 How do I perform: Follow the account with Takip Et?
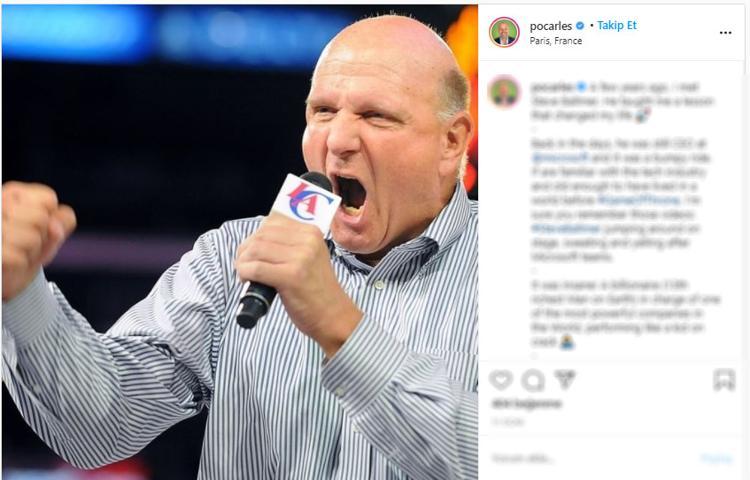click(617, 25)
